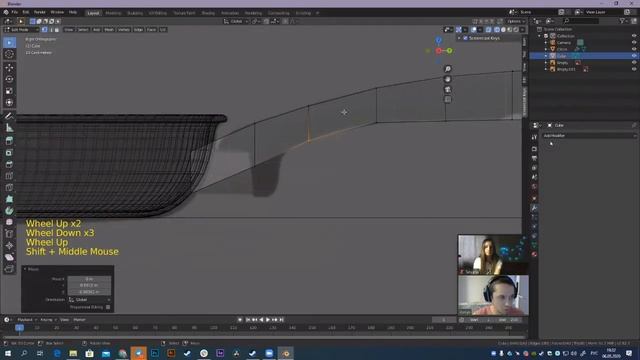Open the Edit Mode dropdown
The height and width of the screenshot is (360, 640).
click(21, 30)
